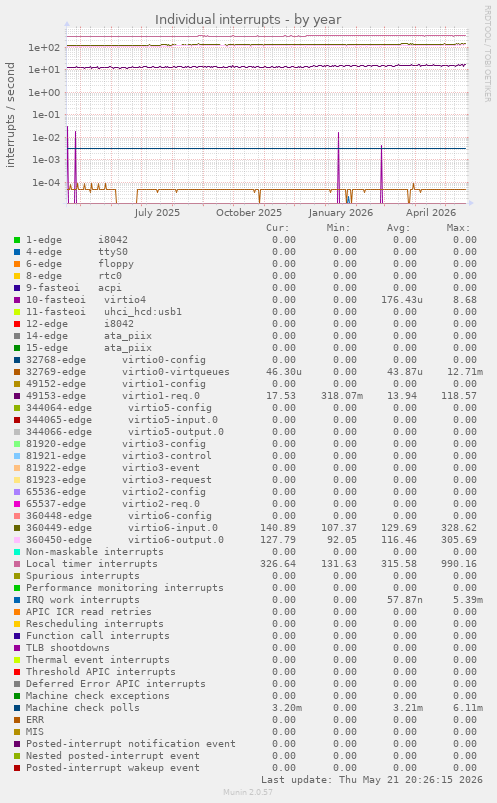
Task: Select the dark blue Machine check polls swatch
Action: tap(17, 708)
